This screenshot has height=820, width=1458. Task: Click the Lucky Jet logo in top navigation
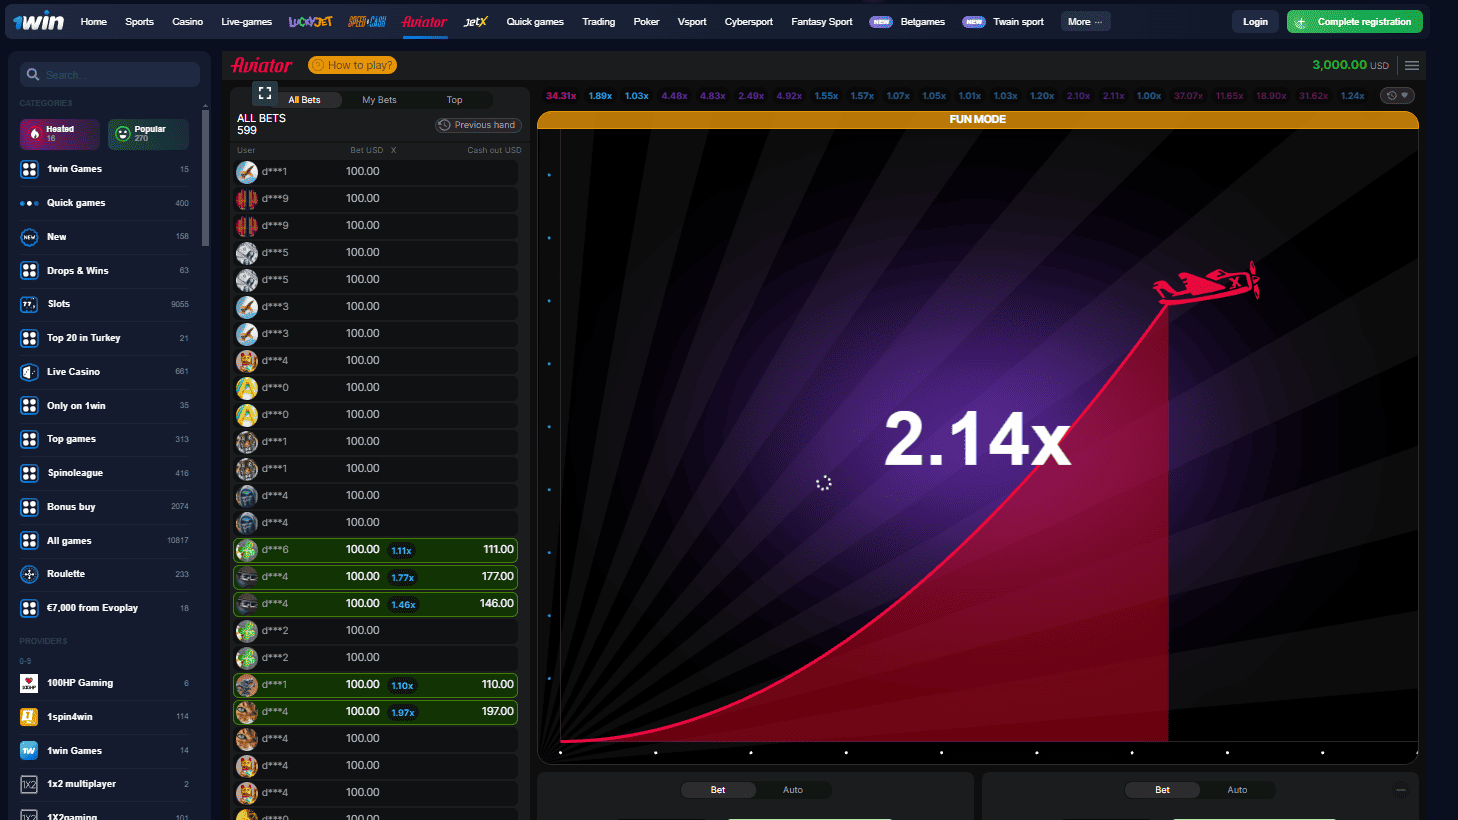tap(310, 22)
